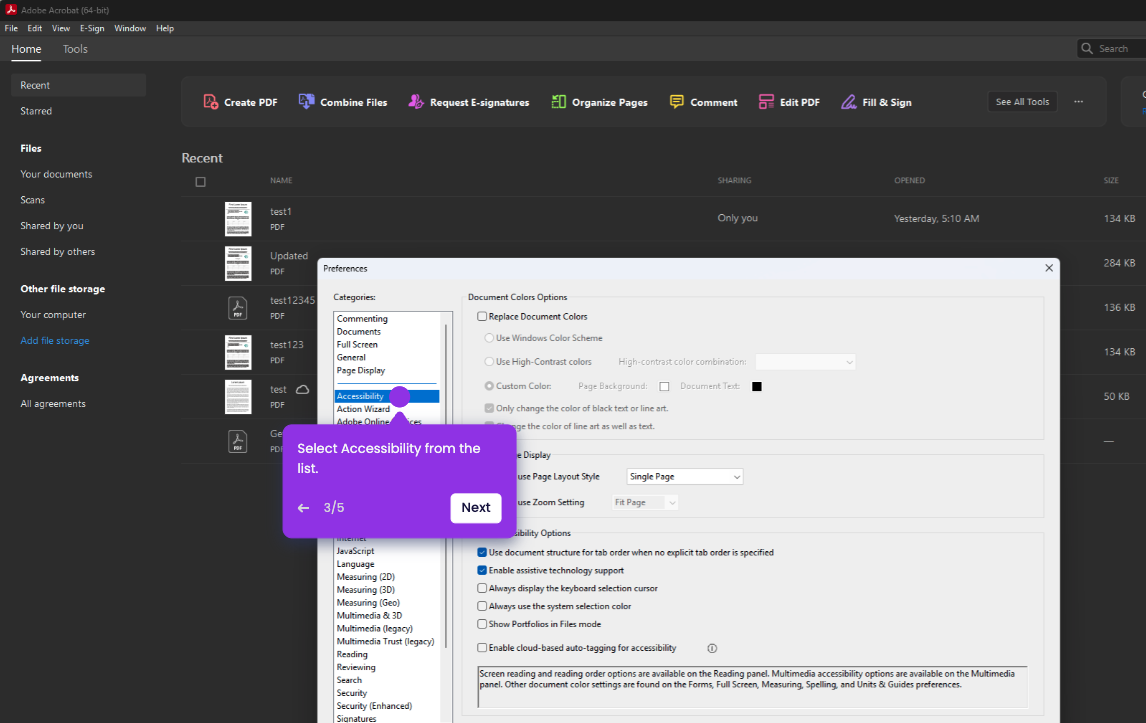The image size is (1146, 723).
Task: Click the info icon next to auto-tagging
Action: coord(712,648)
